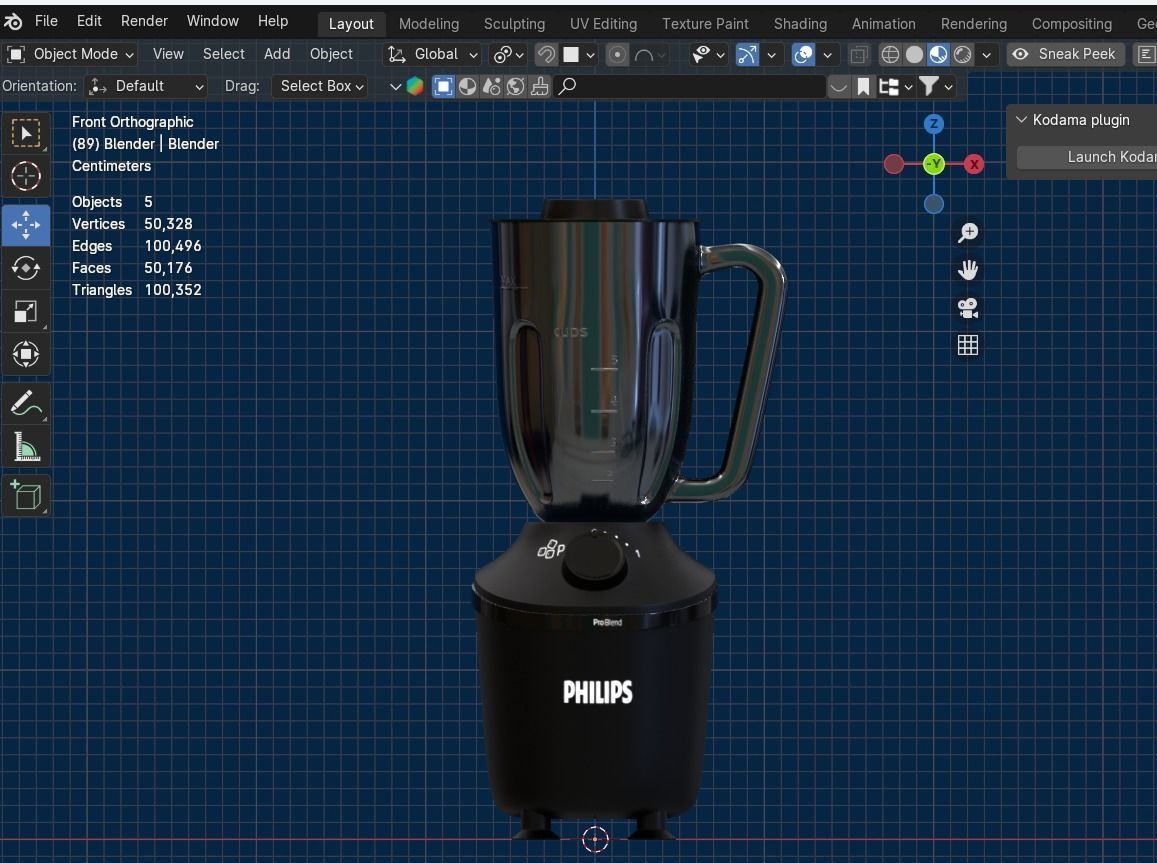The width and height of the screenshot is (1157, 863).
Task: Open the shading options dropdown arrow
Action: [x=987, y=55]
